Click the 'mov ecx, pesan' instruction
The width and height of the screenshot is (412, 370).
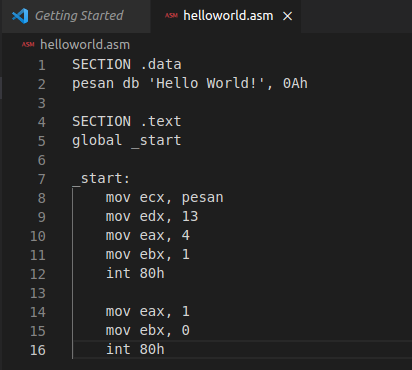[x=165, y=197]
